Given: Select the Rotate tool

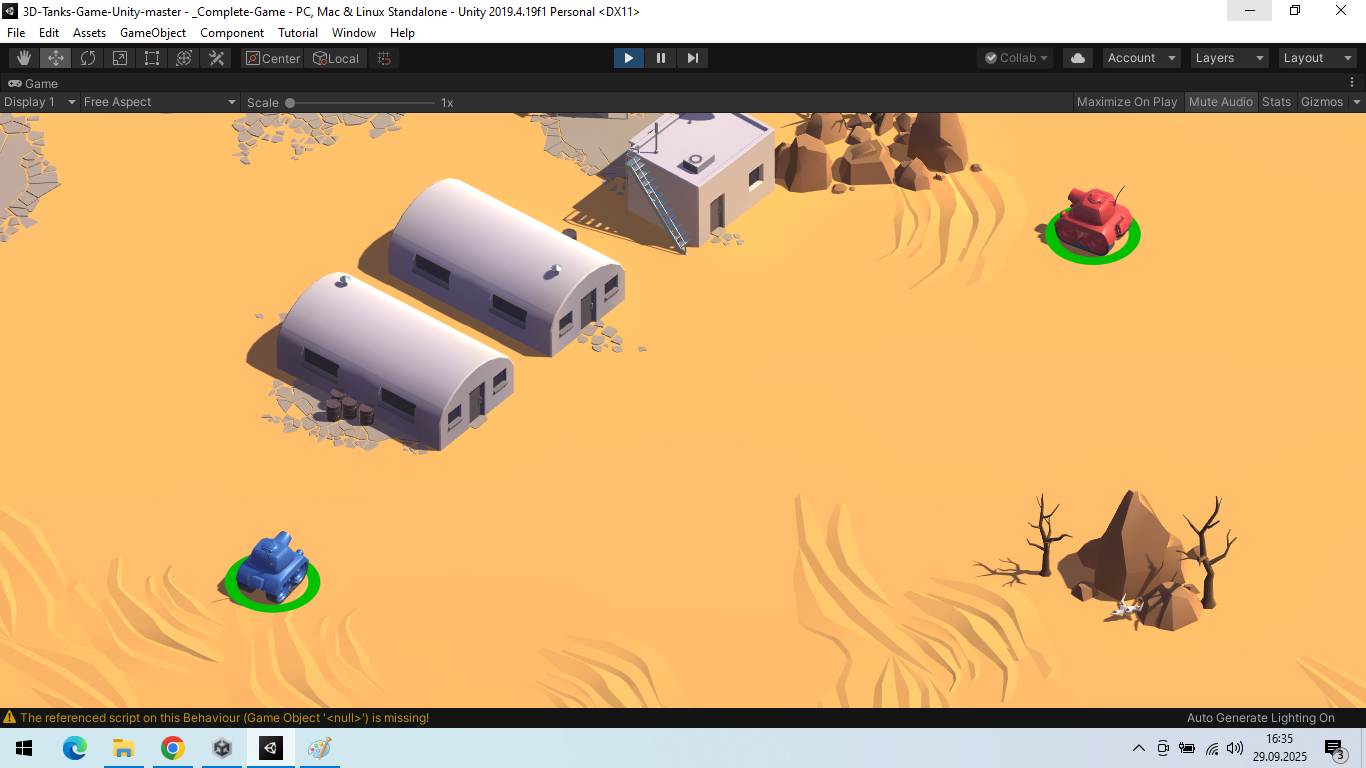Looking at the screenshot, I should tap(88, 58).
